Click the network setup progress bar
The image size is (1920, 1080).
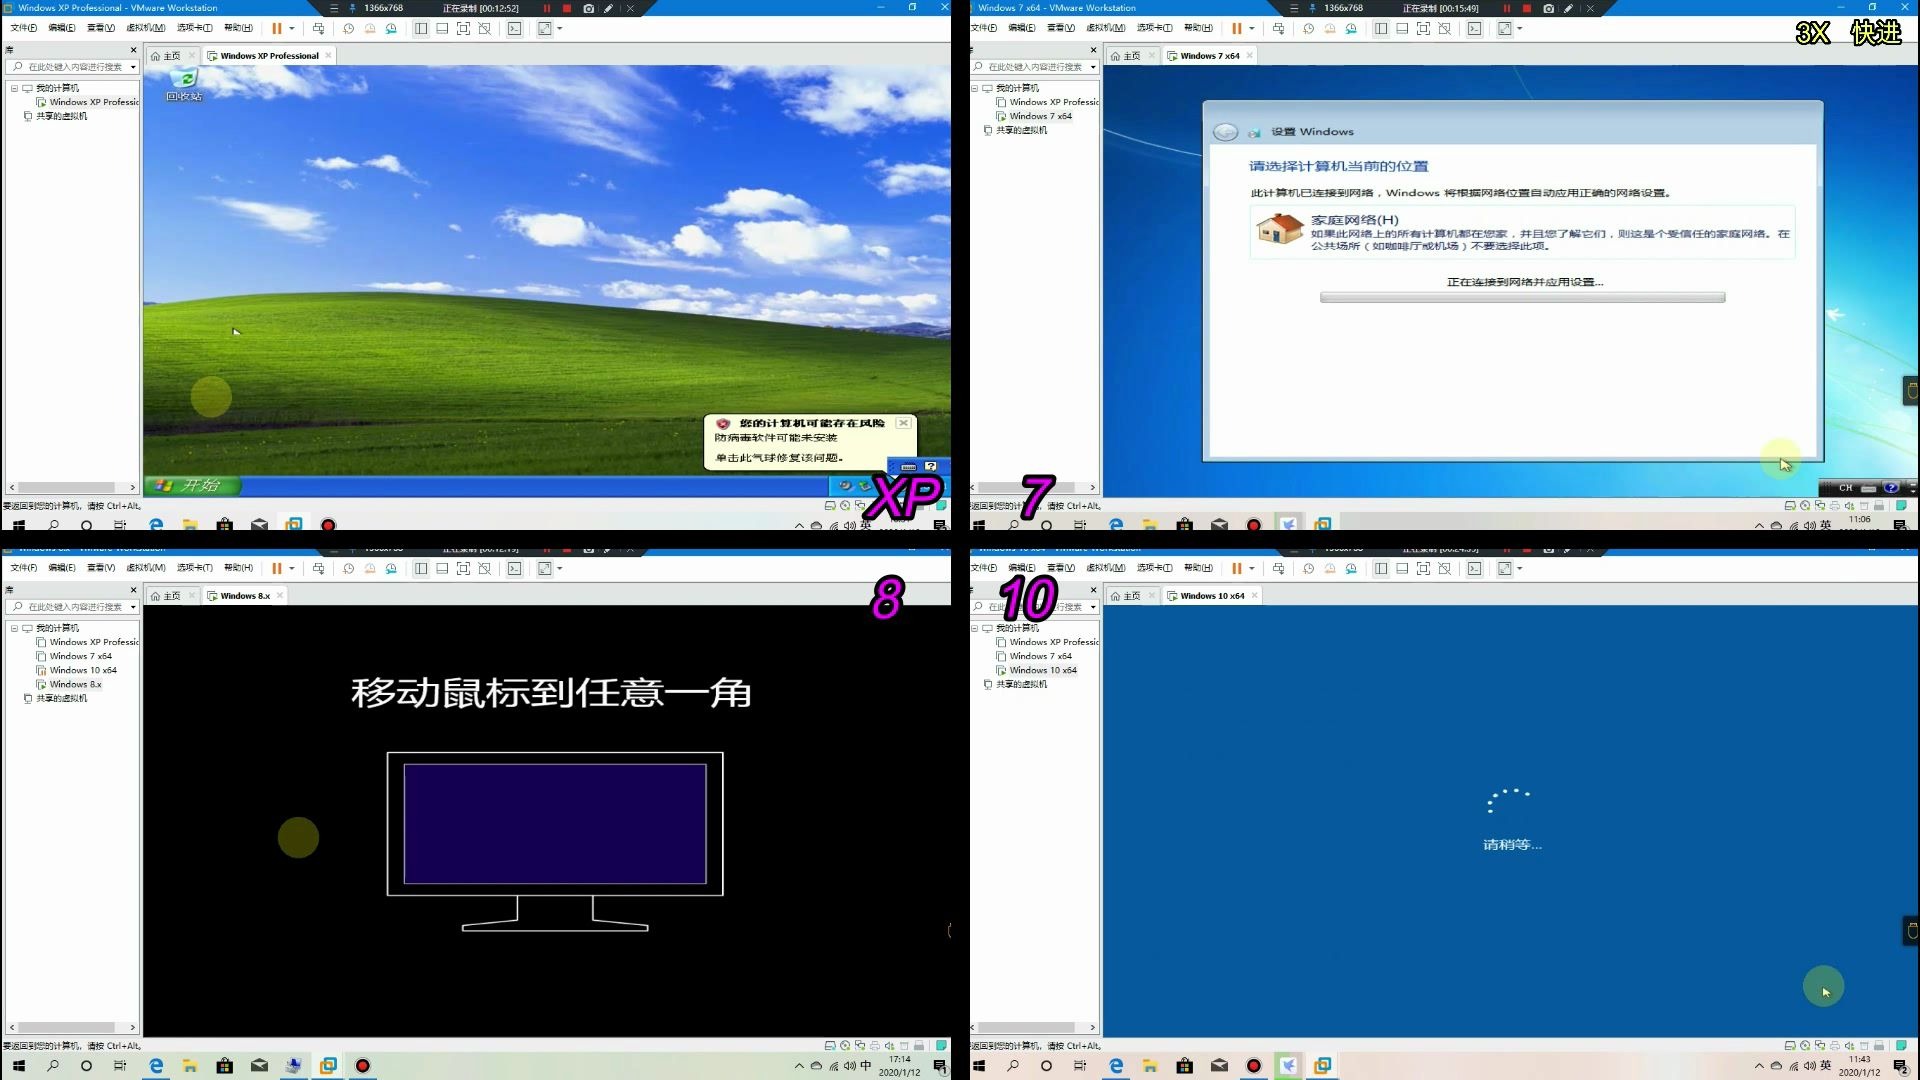[1522, 297]
